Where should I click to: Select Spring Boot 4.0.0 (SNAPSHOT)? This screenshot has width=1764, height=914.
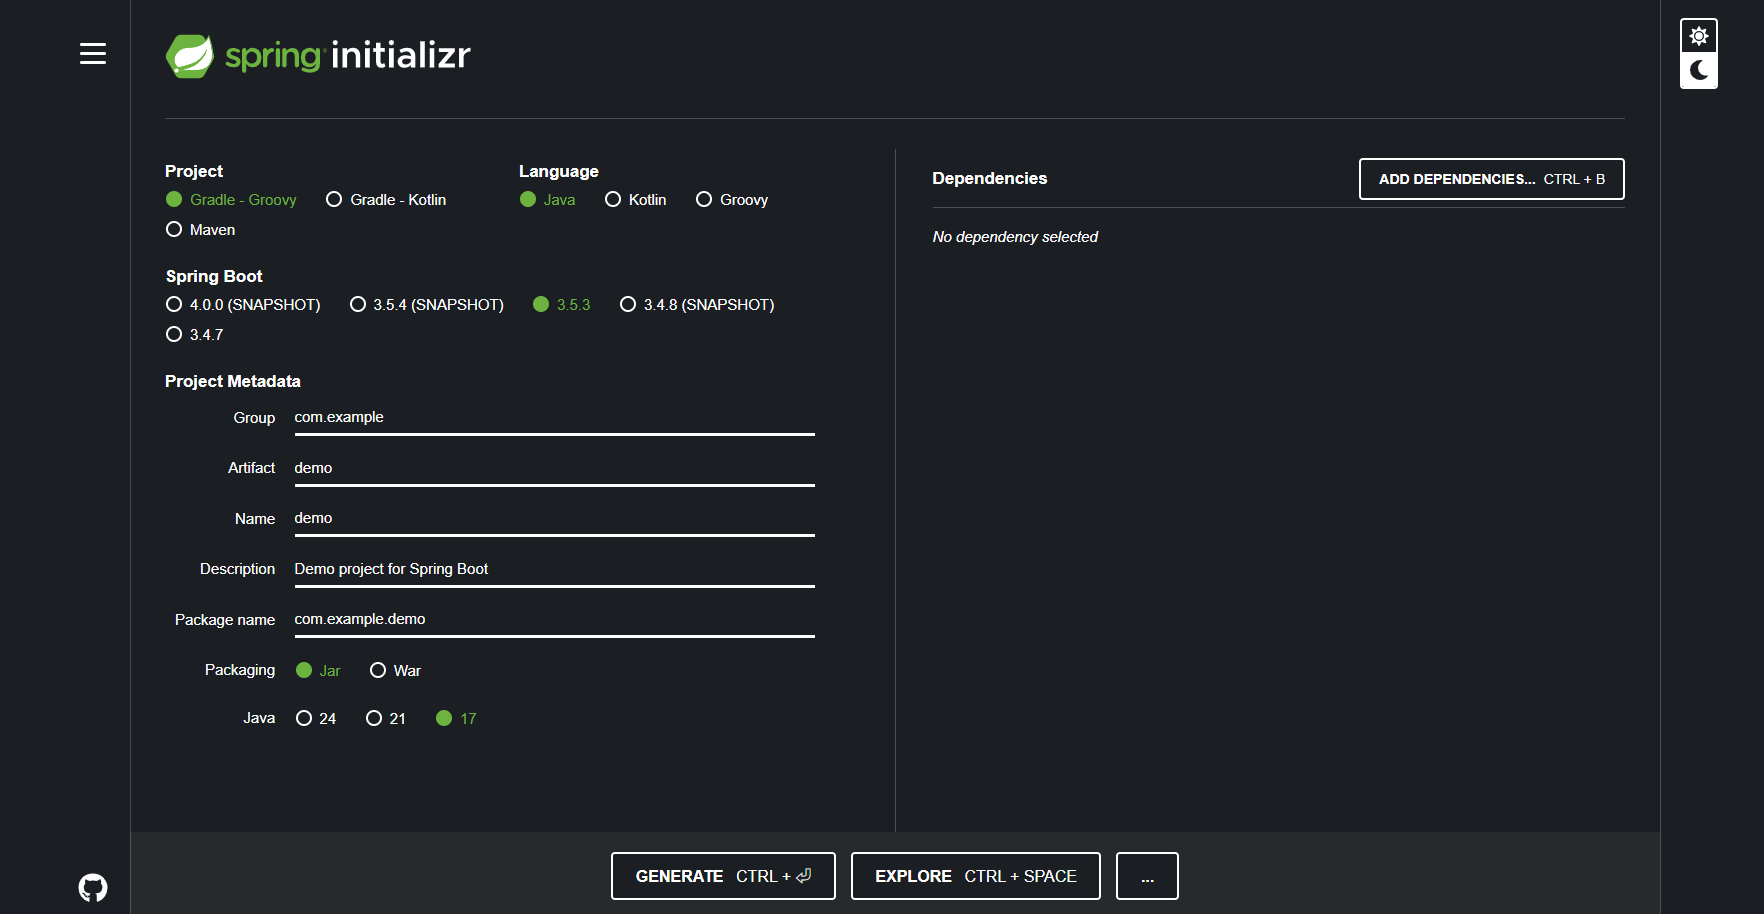tap(244, 305)
